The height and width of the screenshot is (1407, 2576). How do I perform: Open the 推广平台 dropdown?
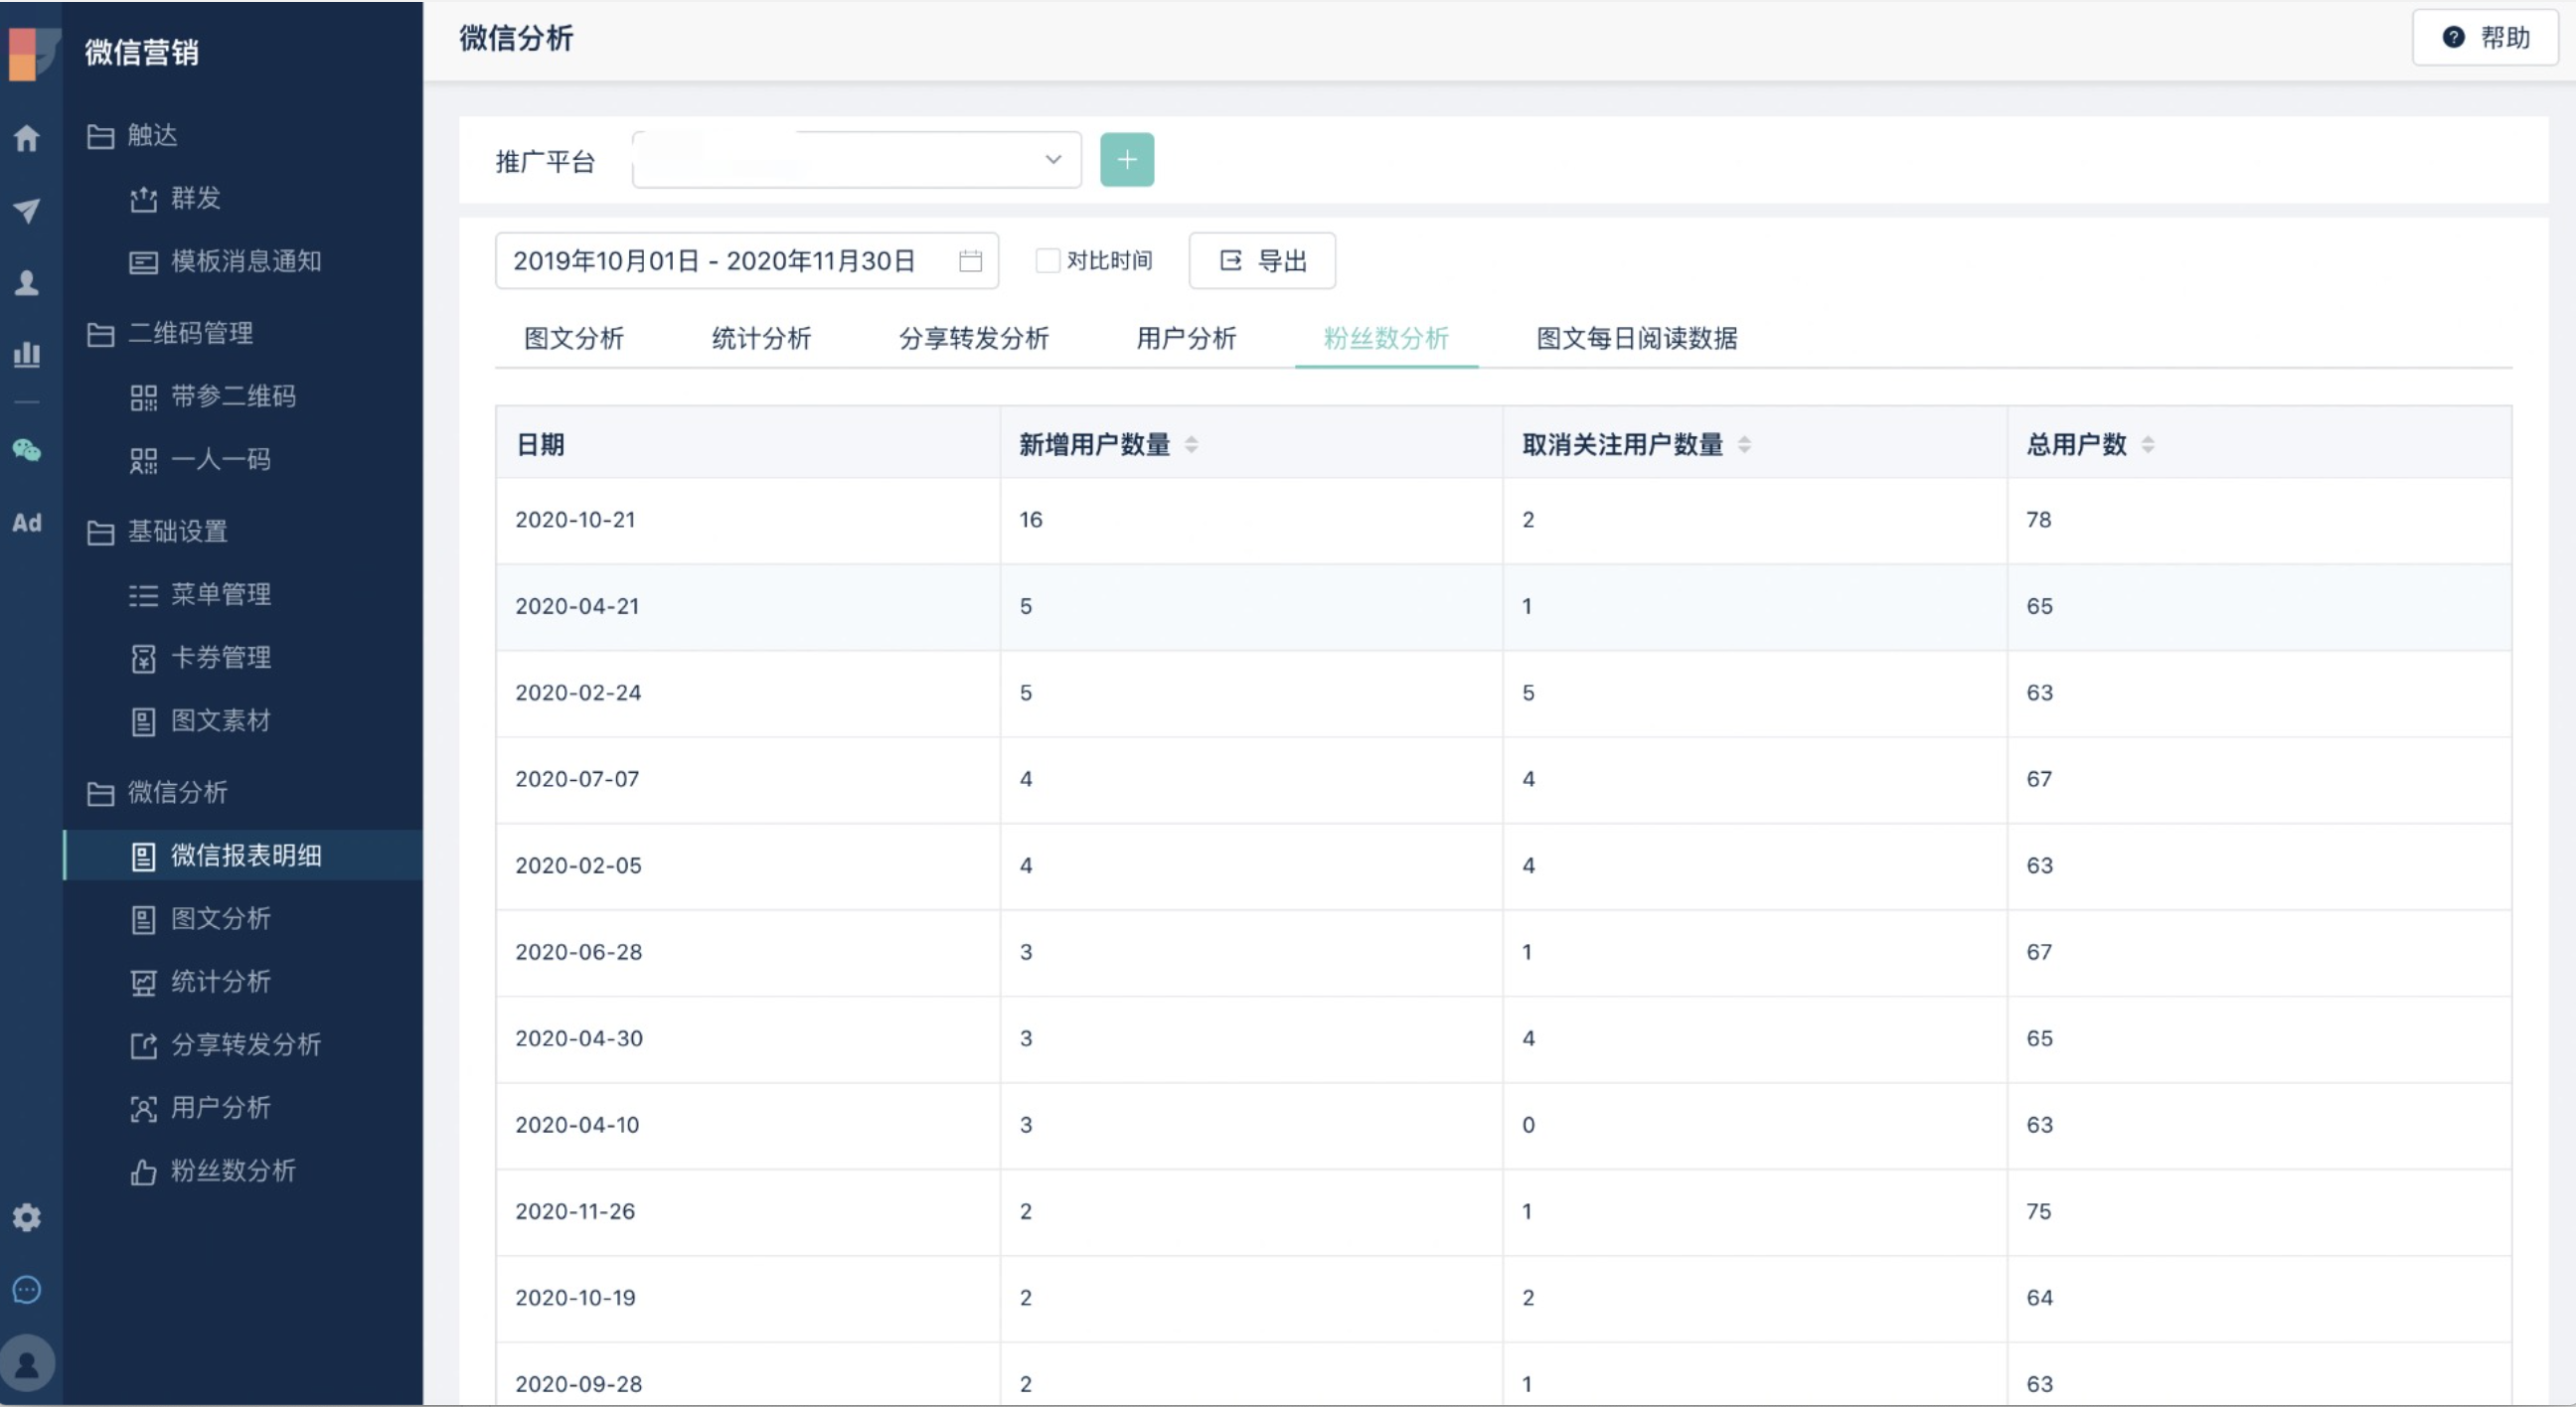click(856, 160)
